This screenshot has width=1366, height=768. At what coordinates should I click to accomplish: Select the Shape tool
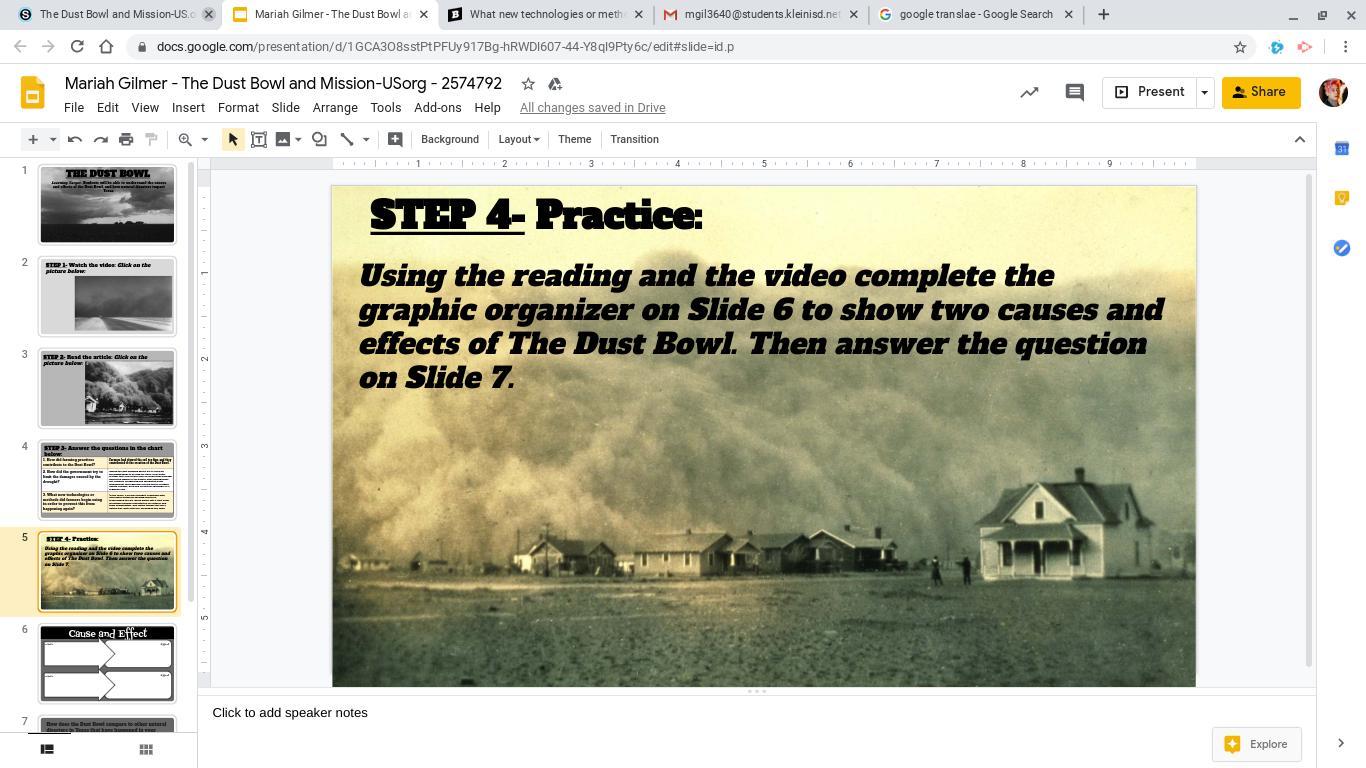[319, 139]
